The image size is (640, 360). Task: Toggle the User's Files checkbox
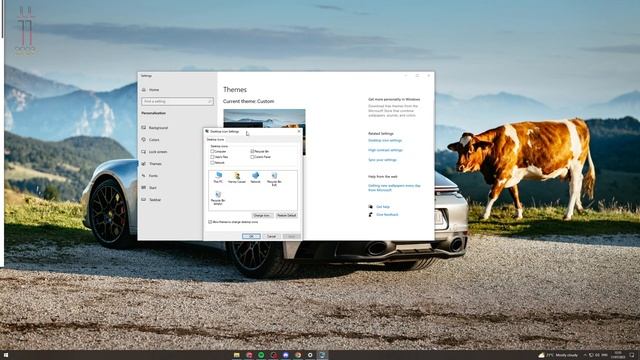[x=212, y=157]
